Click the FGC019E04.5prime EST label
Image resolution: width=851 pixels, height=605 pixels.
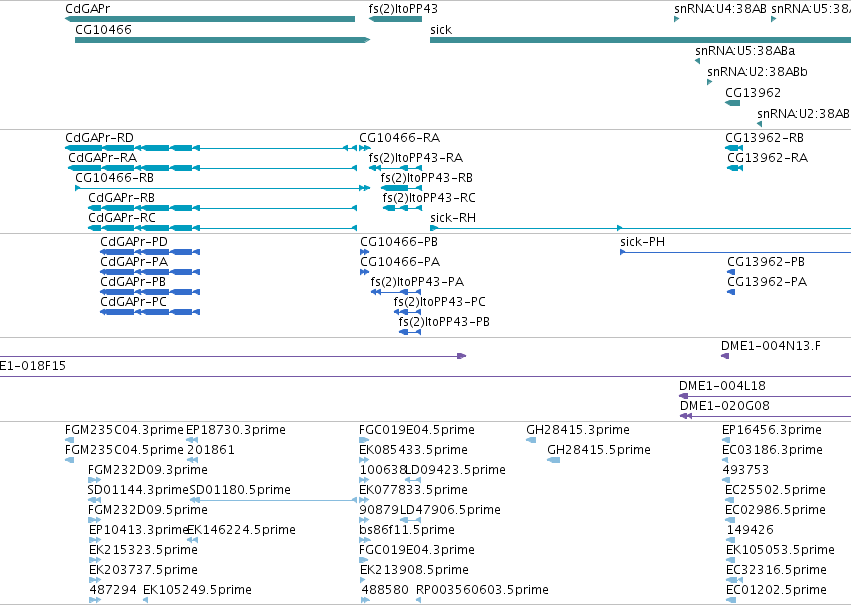point(417,430)
